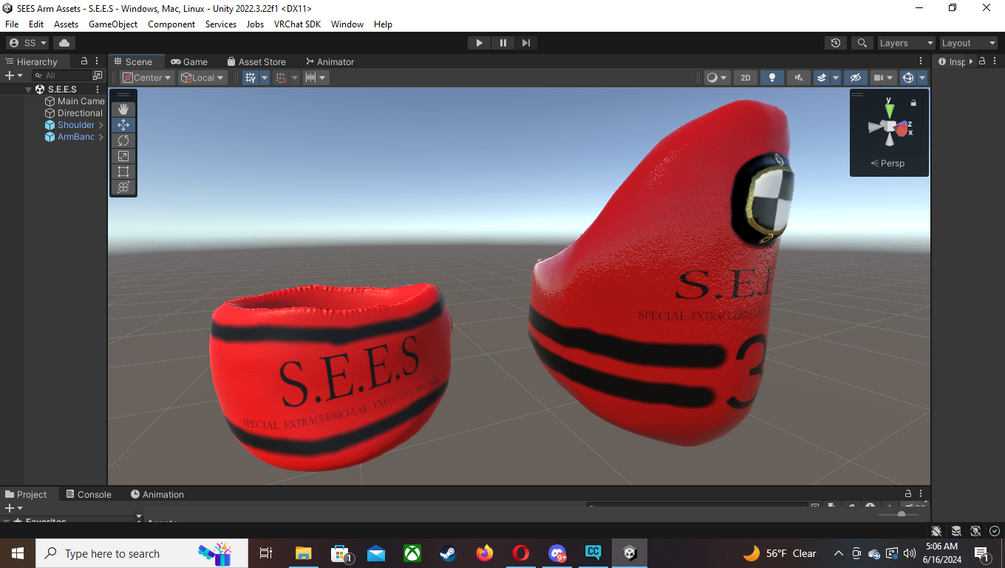
Task: Open the Layout dropdown
Action: point(968,43)
